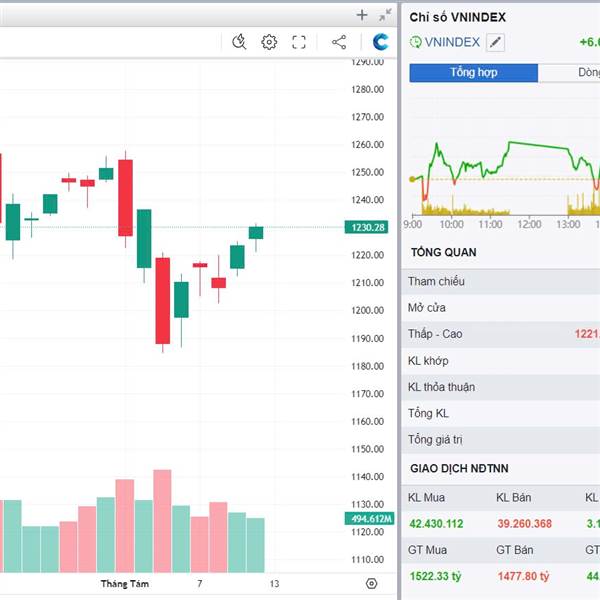Image resolution: width=600 pixels, height=600 pixels.
Task: Click KL Bán value 39.260.368
Action: click(525, 524)
